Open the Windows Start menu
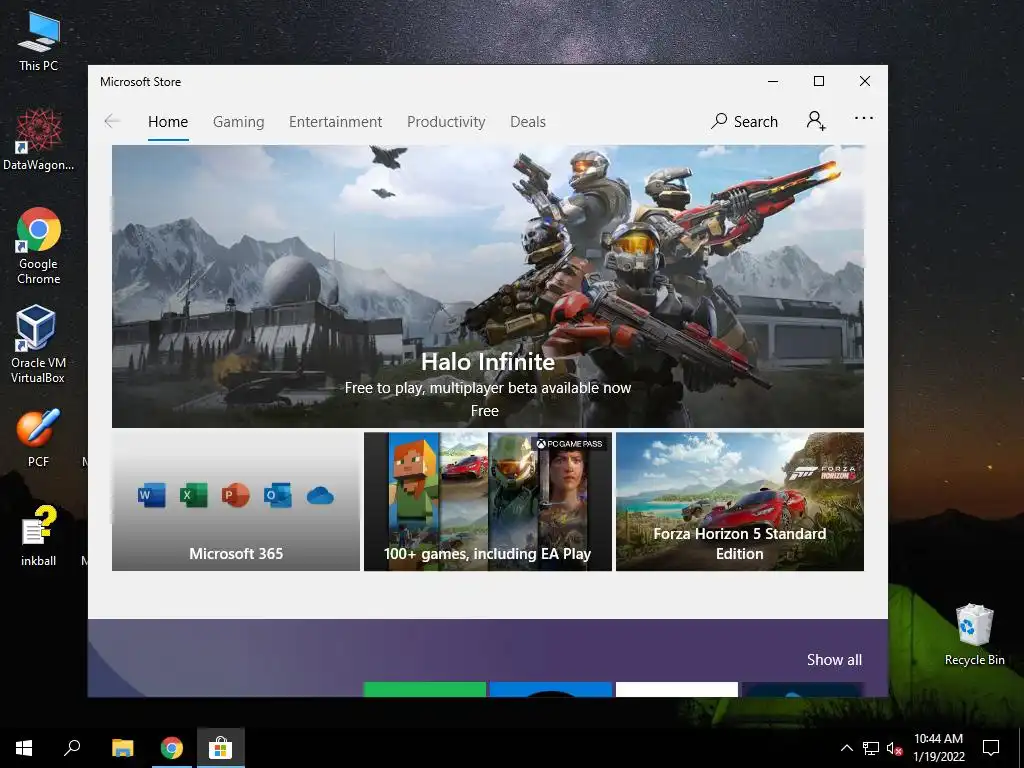 [x=24, y=748]
